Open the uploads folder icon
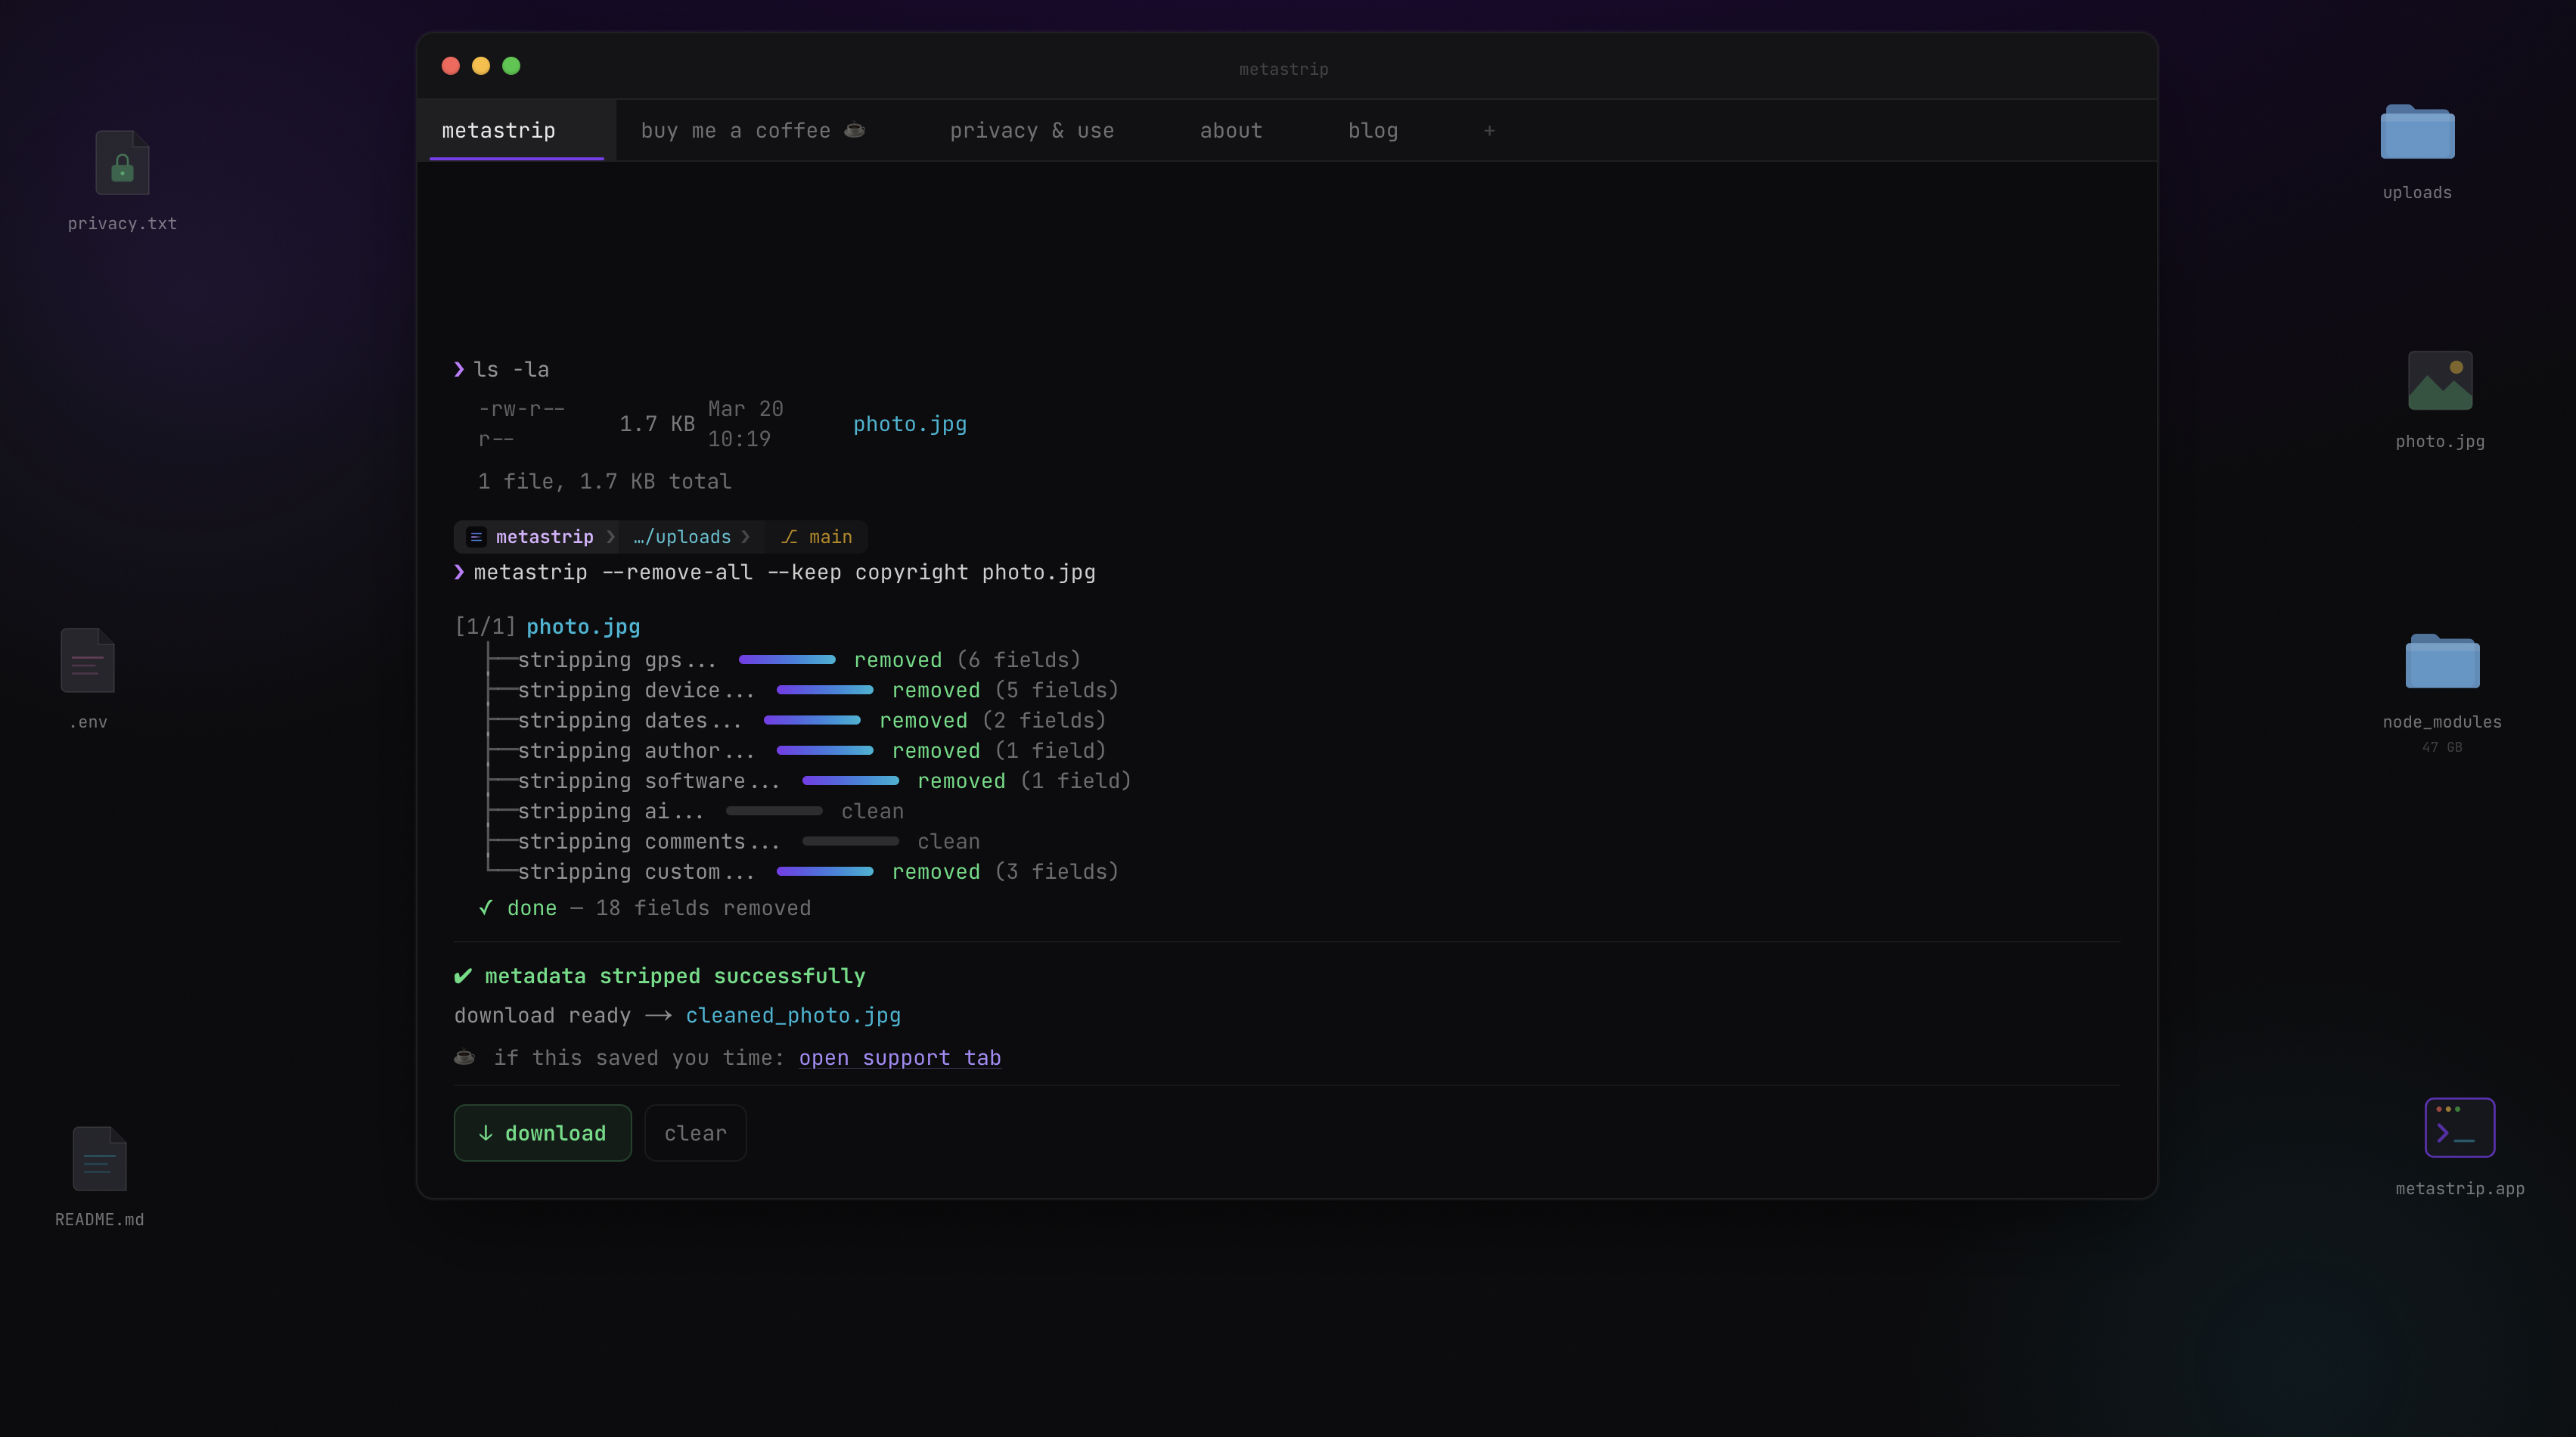This screenshot has height=1437, width=2576. [2417, 132]
